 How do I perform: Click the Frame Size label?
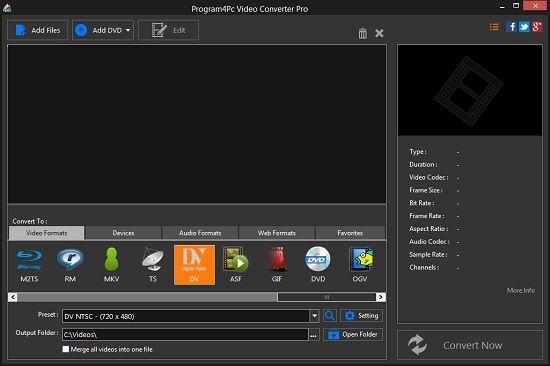pos(426,190)
